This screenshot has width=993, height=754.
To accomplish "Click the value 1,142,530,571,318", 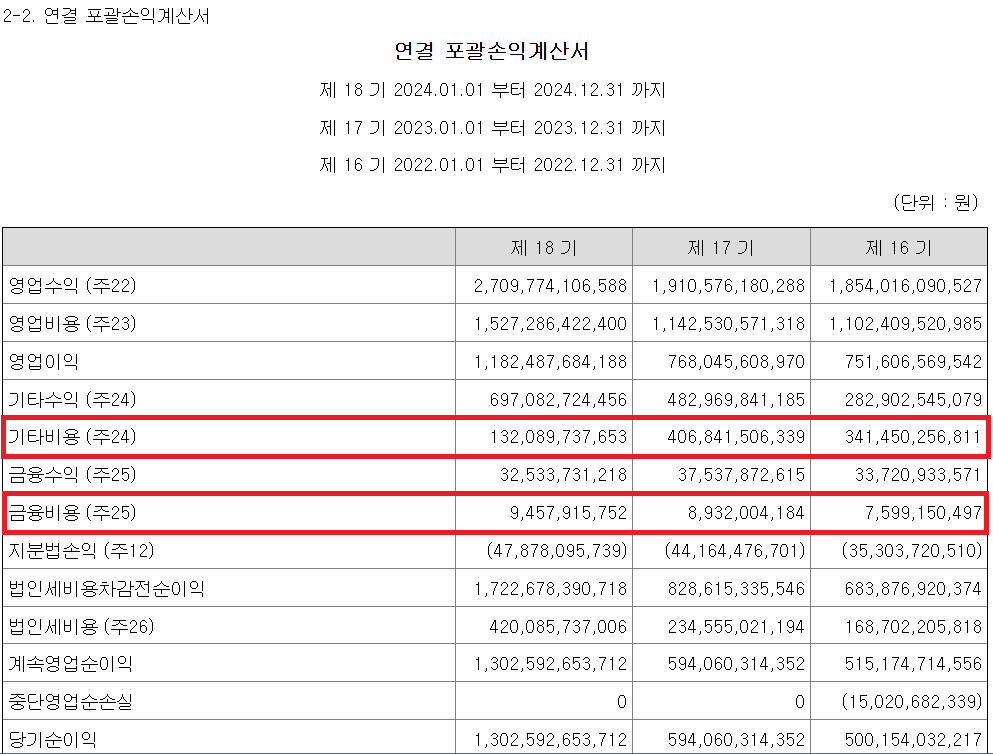I will (728, 324).
